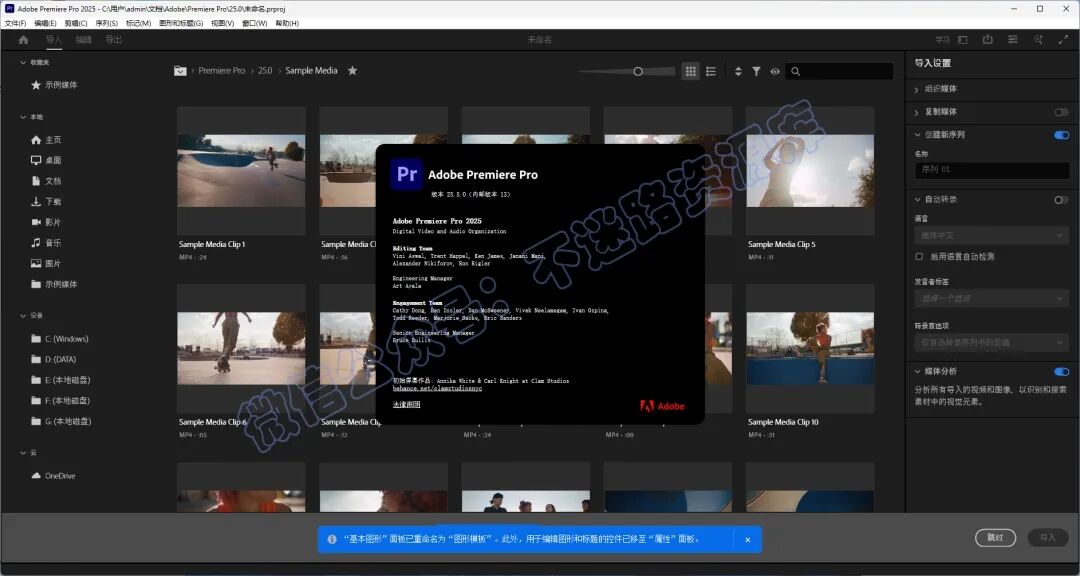Viewport: 1080px width, 576px height.
Task: Turn off the 创建新序列 switch
Action: tap(1061, 135)
